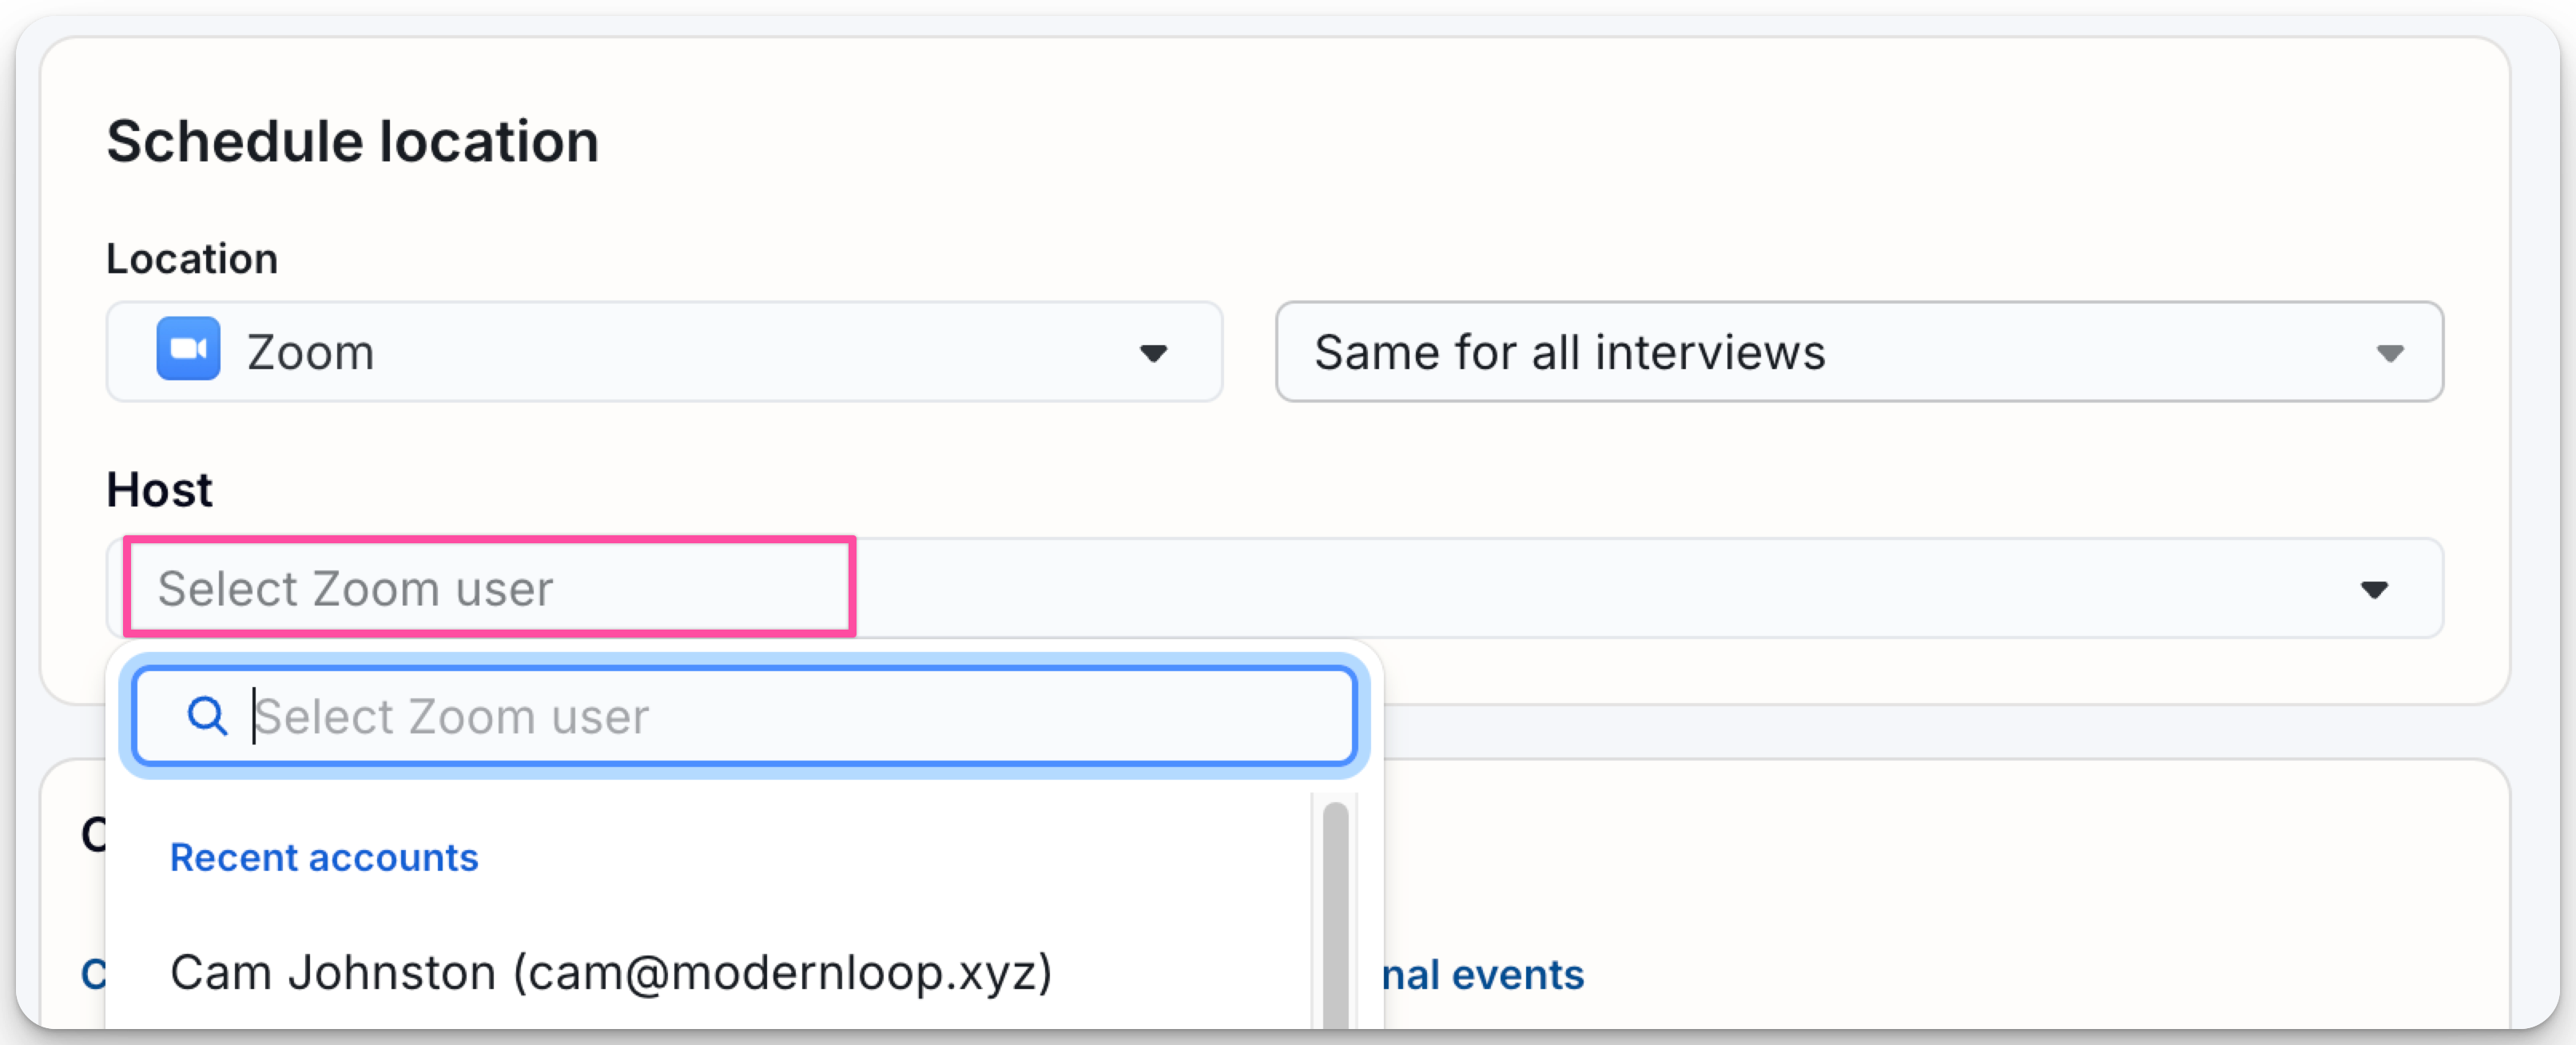Click the cut-off blue link left of Cam Johnston
This screenshot has height=1045, width=2576.
[93, 974]
